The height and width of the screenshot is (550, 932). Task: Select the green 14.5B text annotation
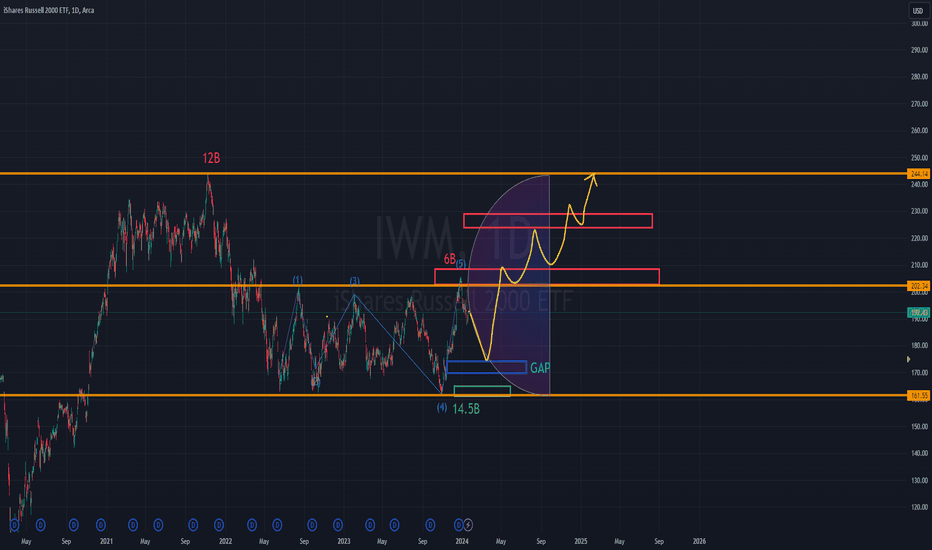point(466,409)
